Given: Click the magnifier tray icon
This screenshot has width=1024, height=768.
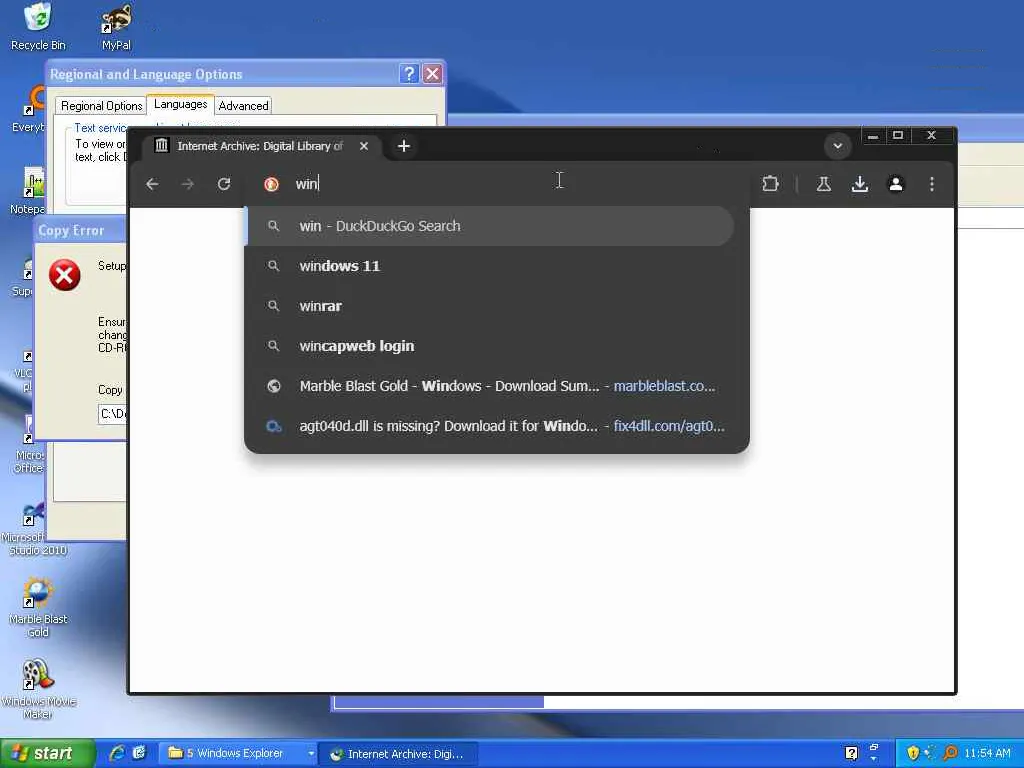Looking at the screenshot, I should (x=950, y=754).
